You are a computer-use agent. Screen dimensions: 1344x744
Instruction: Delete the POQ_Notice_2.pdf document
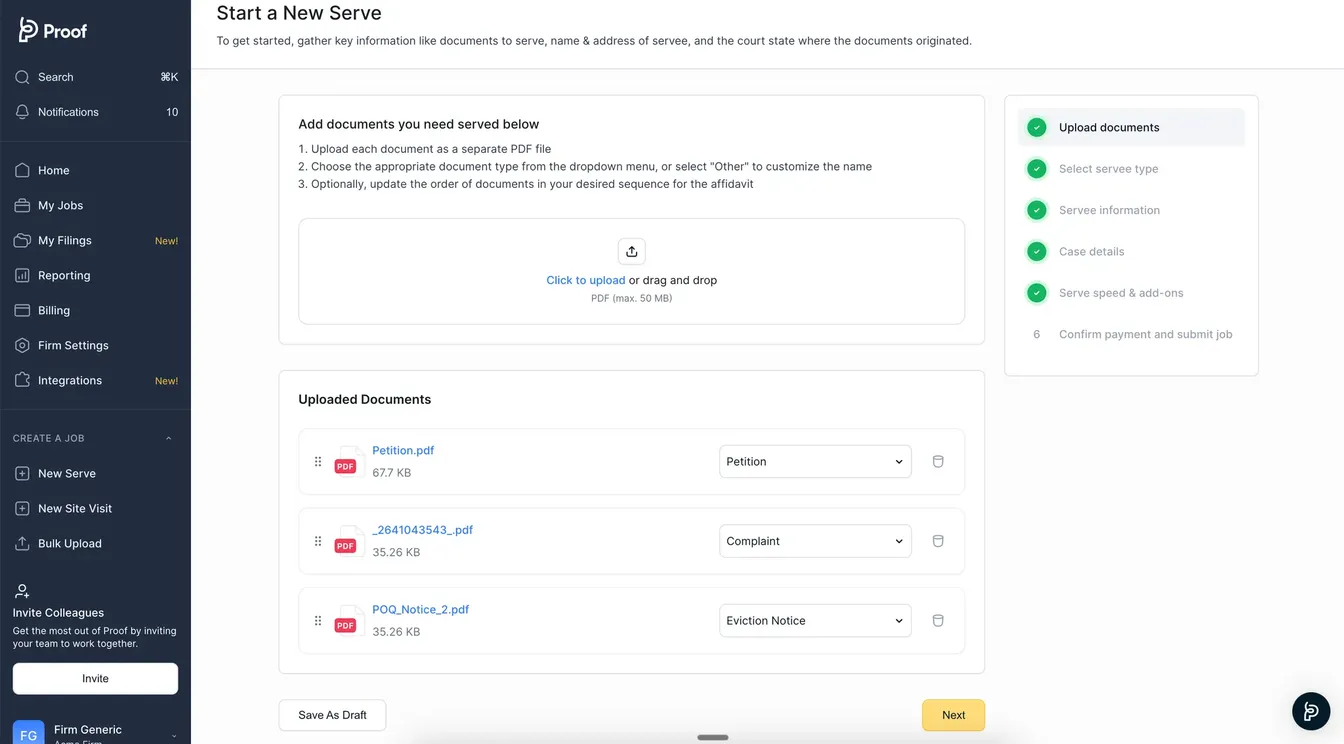(938, 621)
